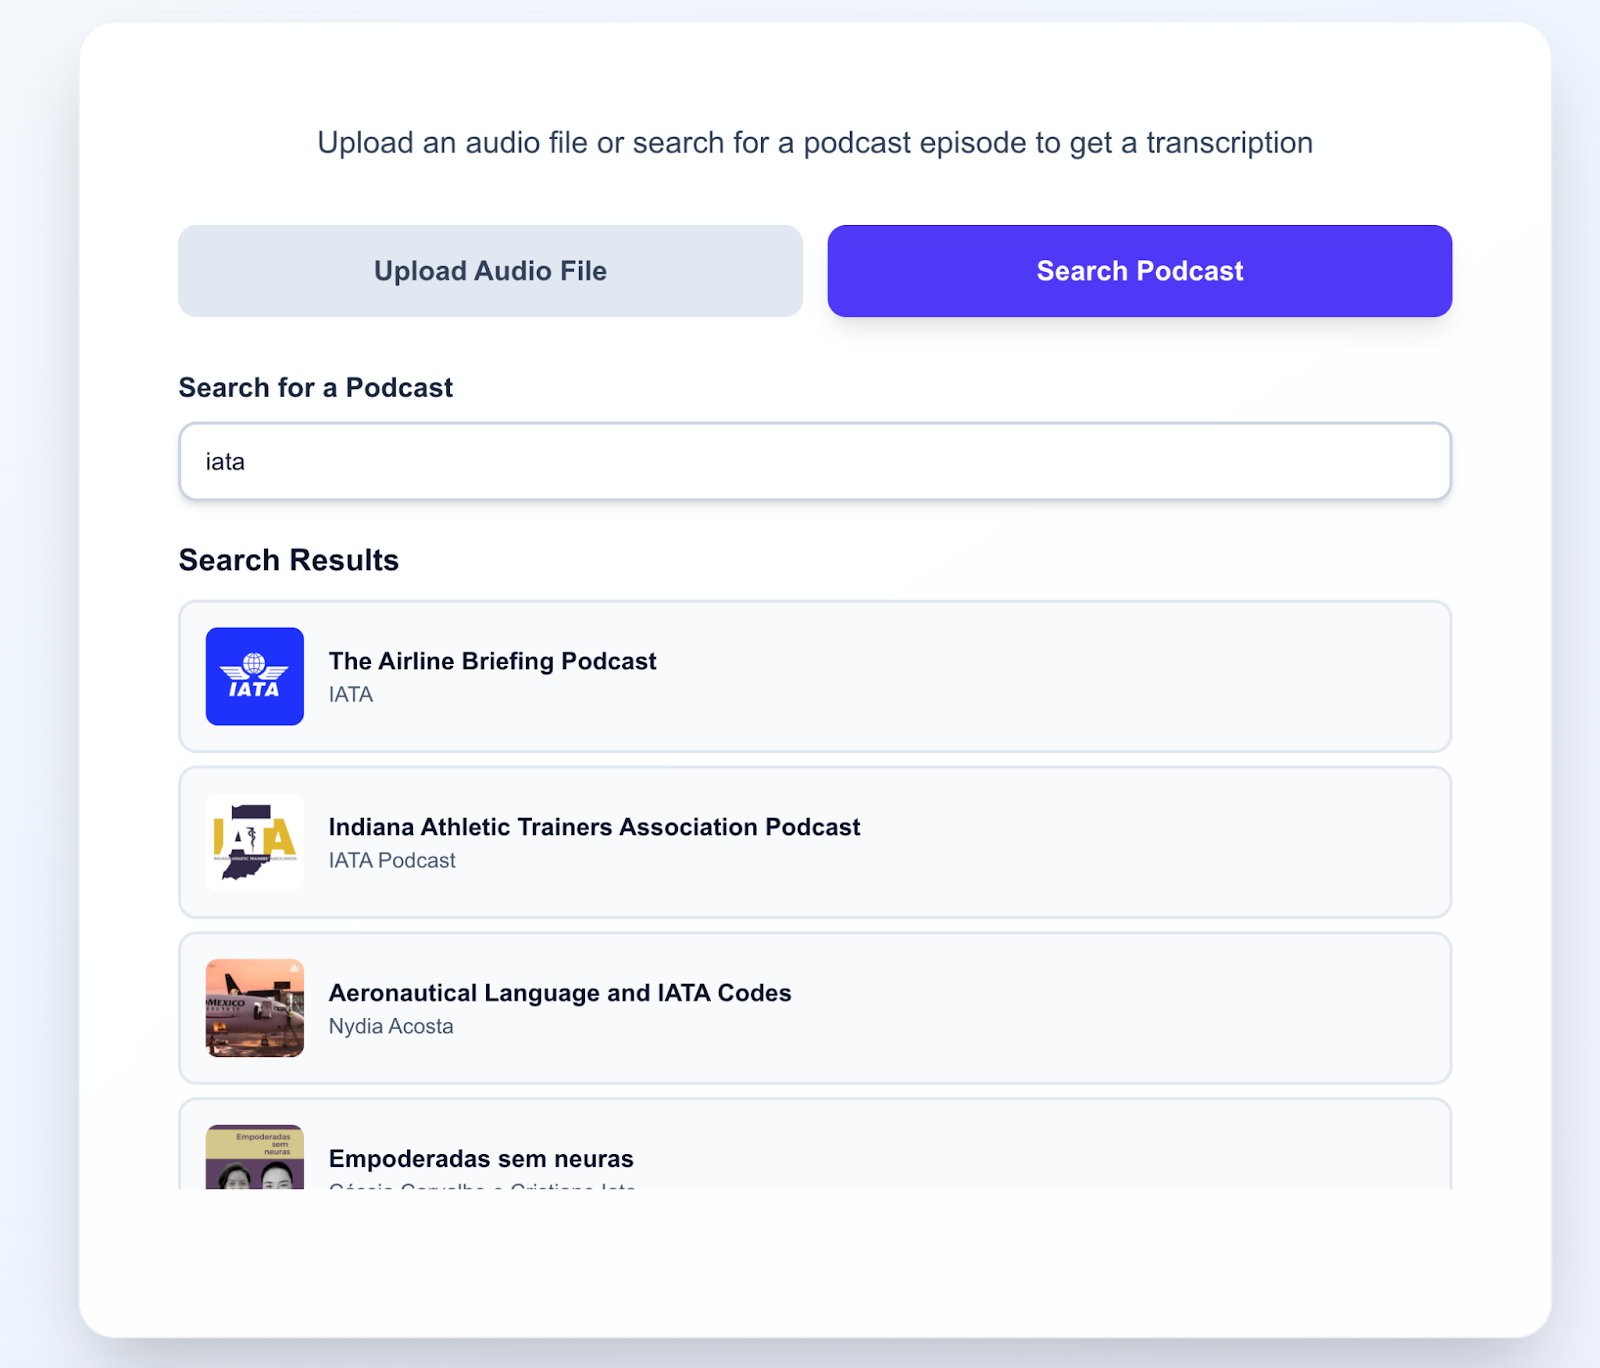Screen dimensions: 1600x1368
Task: Click the author line below Empoderadas sem neuras
Action: coord(481,1188)
